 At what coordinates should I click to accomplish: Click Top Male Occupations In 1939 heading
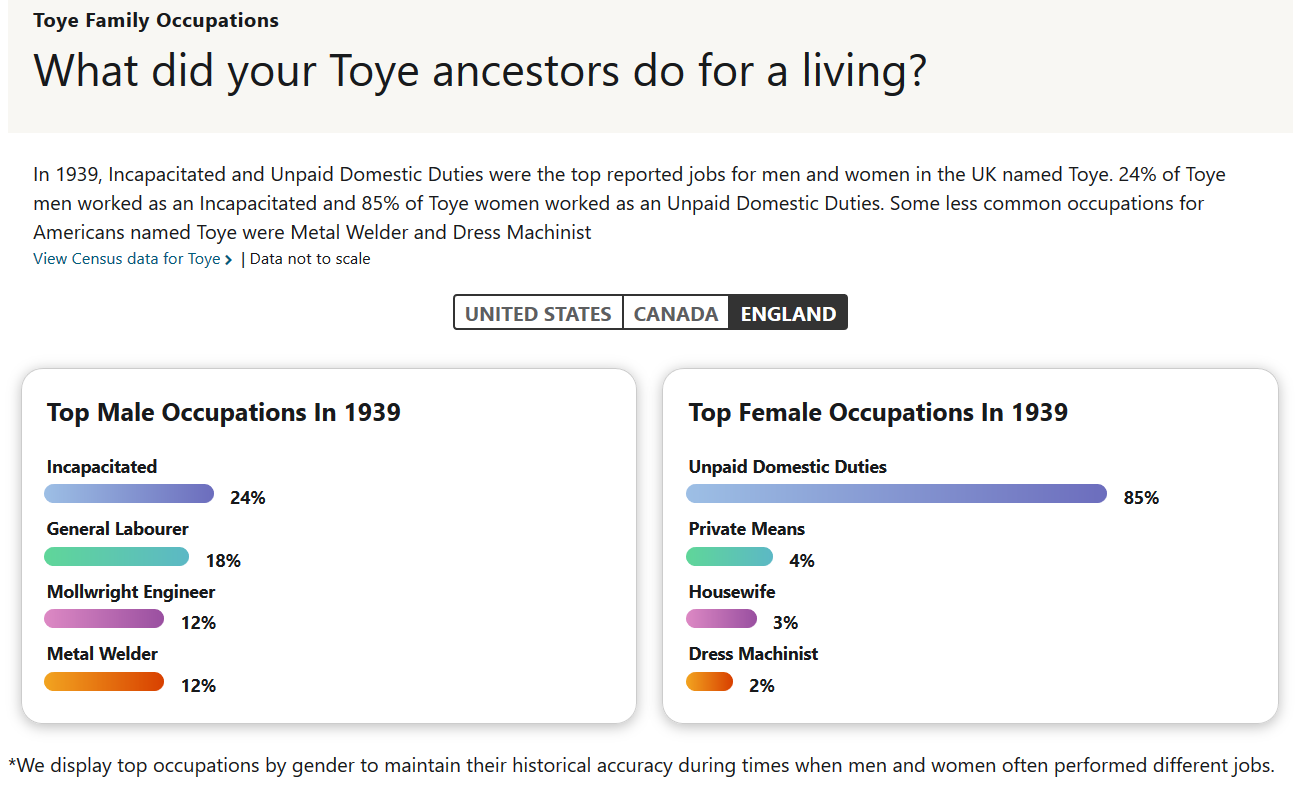tap(224, 412)
